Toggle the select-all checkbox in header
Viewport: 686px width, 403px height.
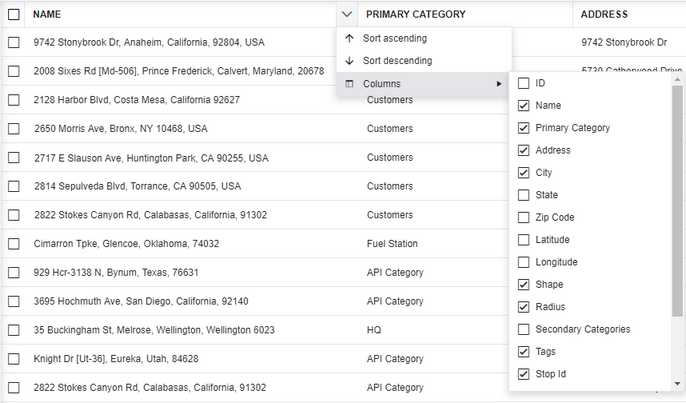[x=14, y=15]
